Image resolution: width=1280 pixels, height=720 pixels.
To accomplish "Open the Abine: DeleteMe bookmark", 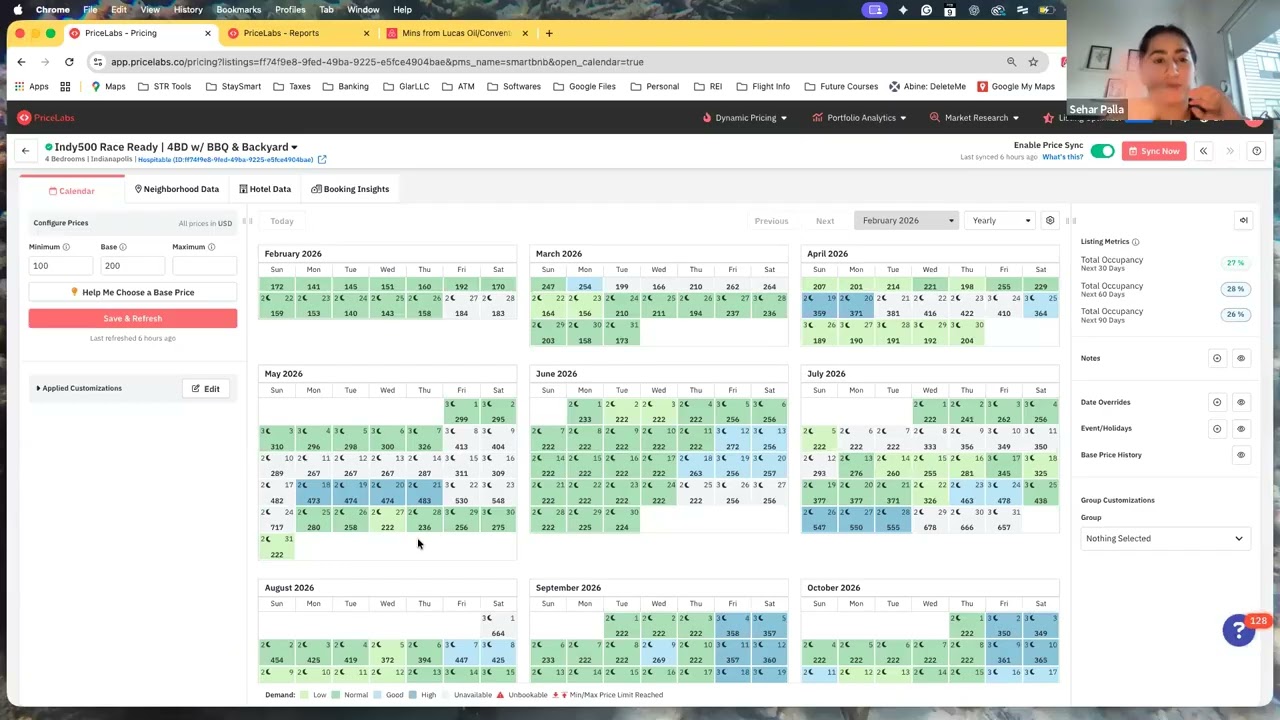I will point(927,86).
